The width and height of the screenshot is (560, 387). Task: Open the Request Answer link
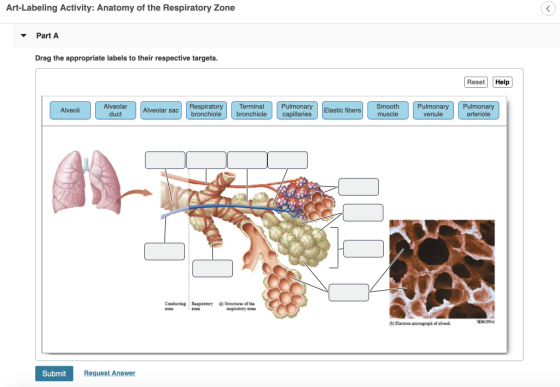110,373
